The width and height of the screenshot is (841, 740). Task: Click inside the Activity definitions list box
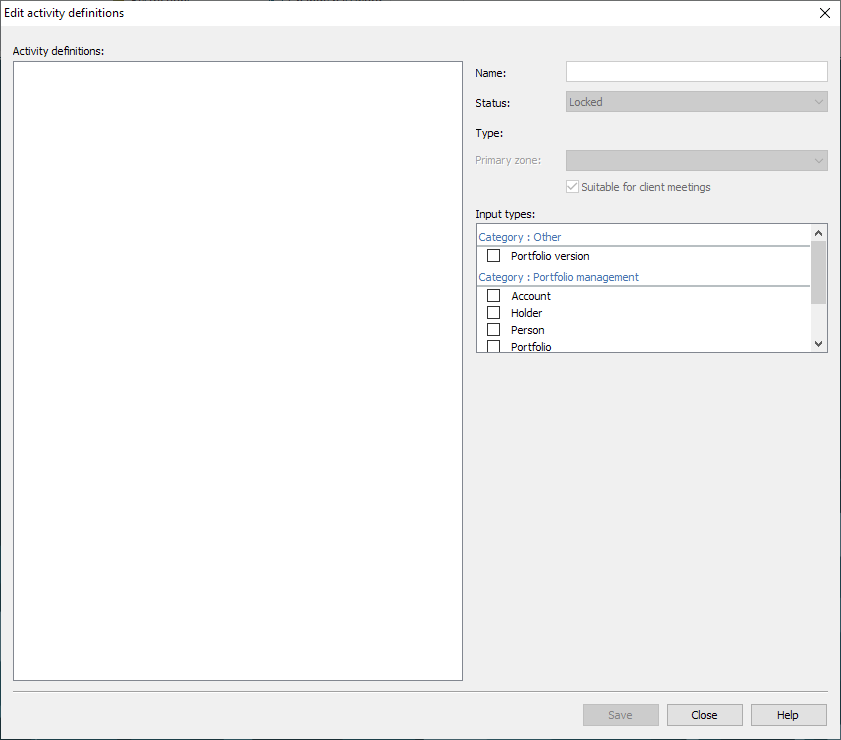coord(238,371)
